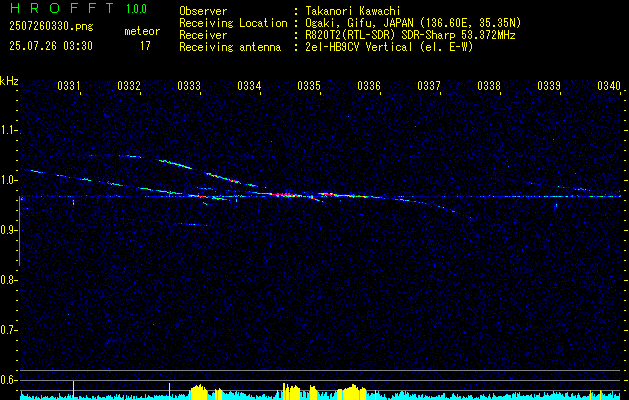Click the 0332 time axis marker
The height and width of the screenshot is (400, 629).
(x=129, y=86)
